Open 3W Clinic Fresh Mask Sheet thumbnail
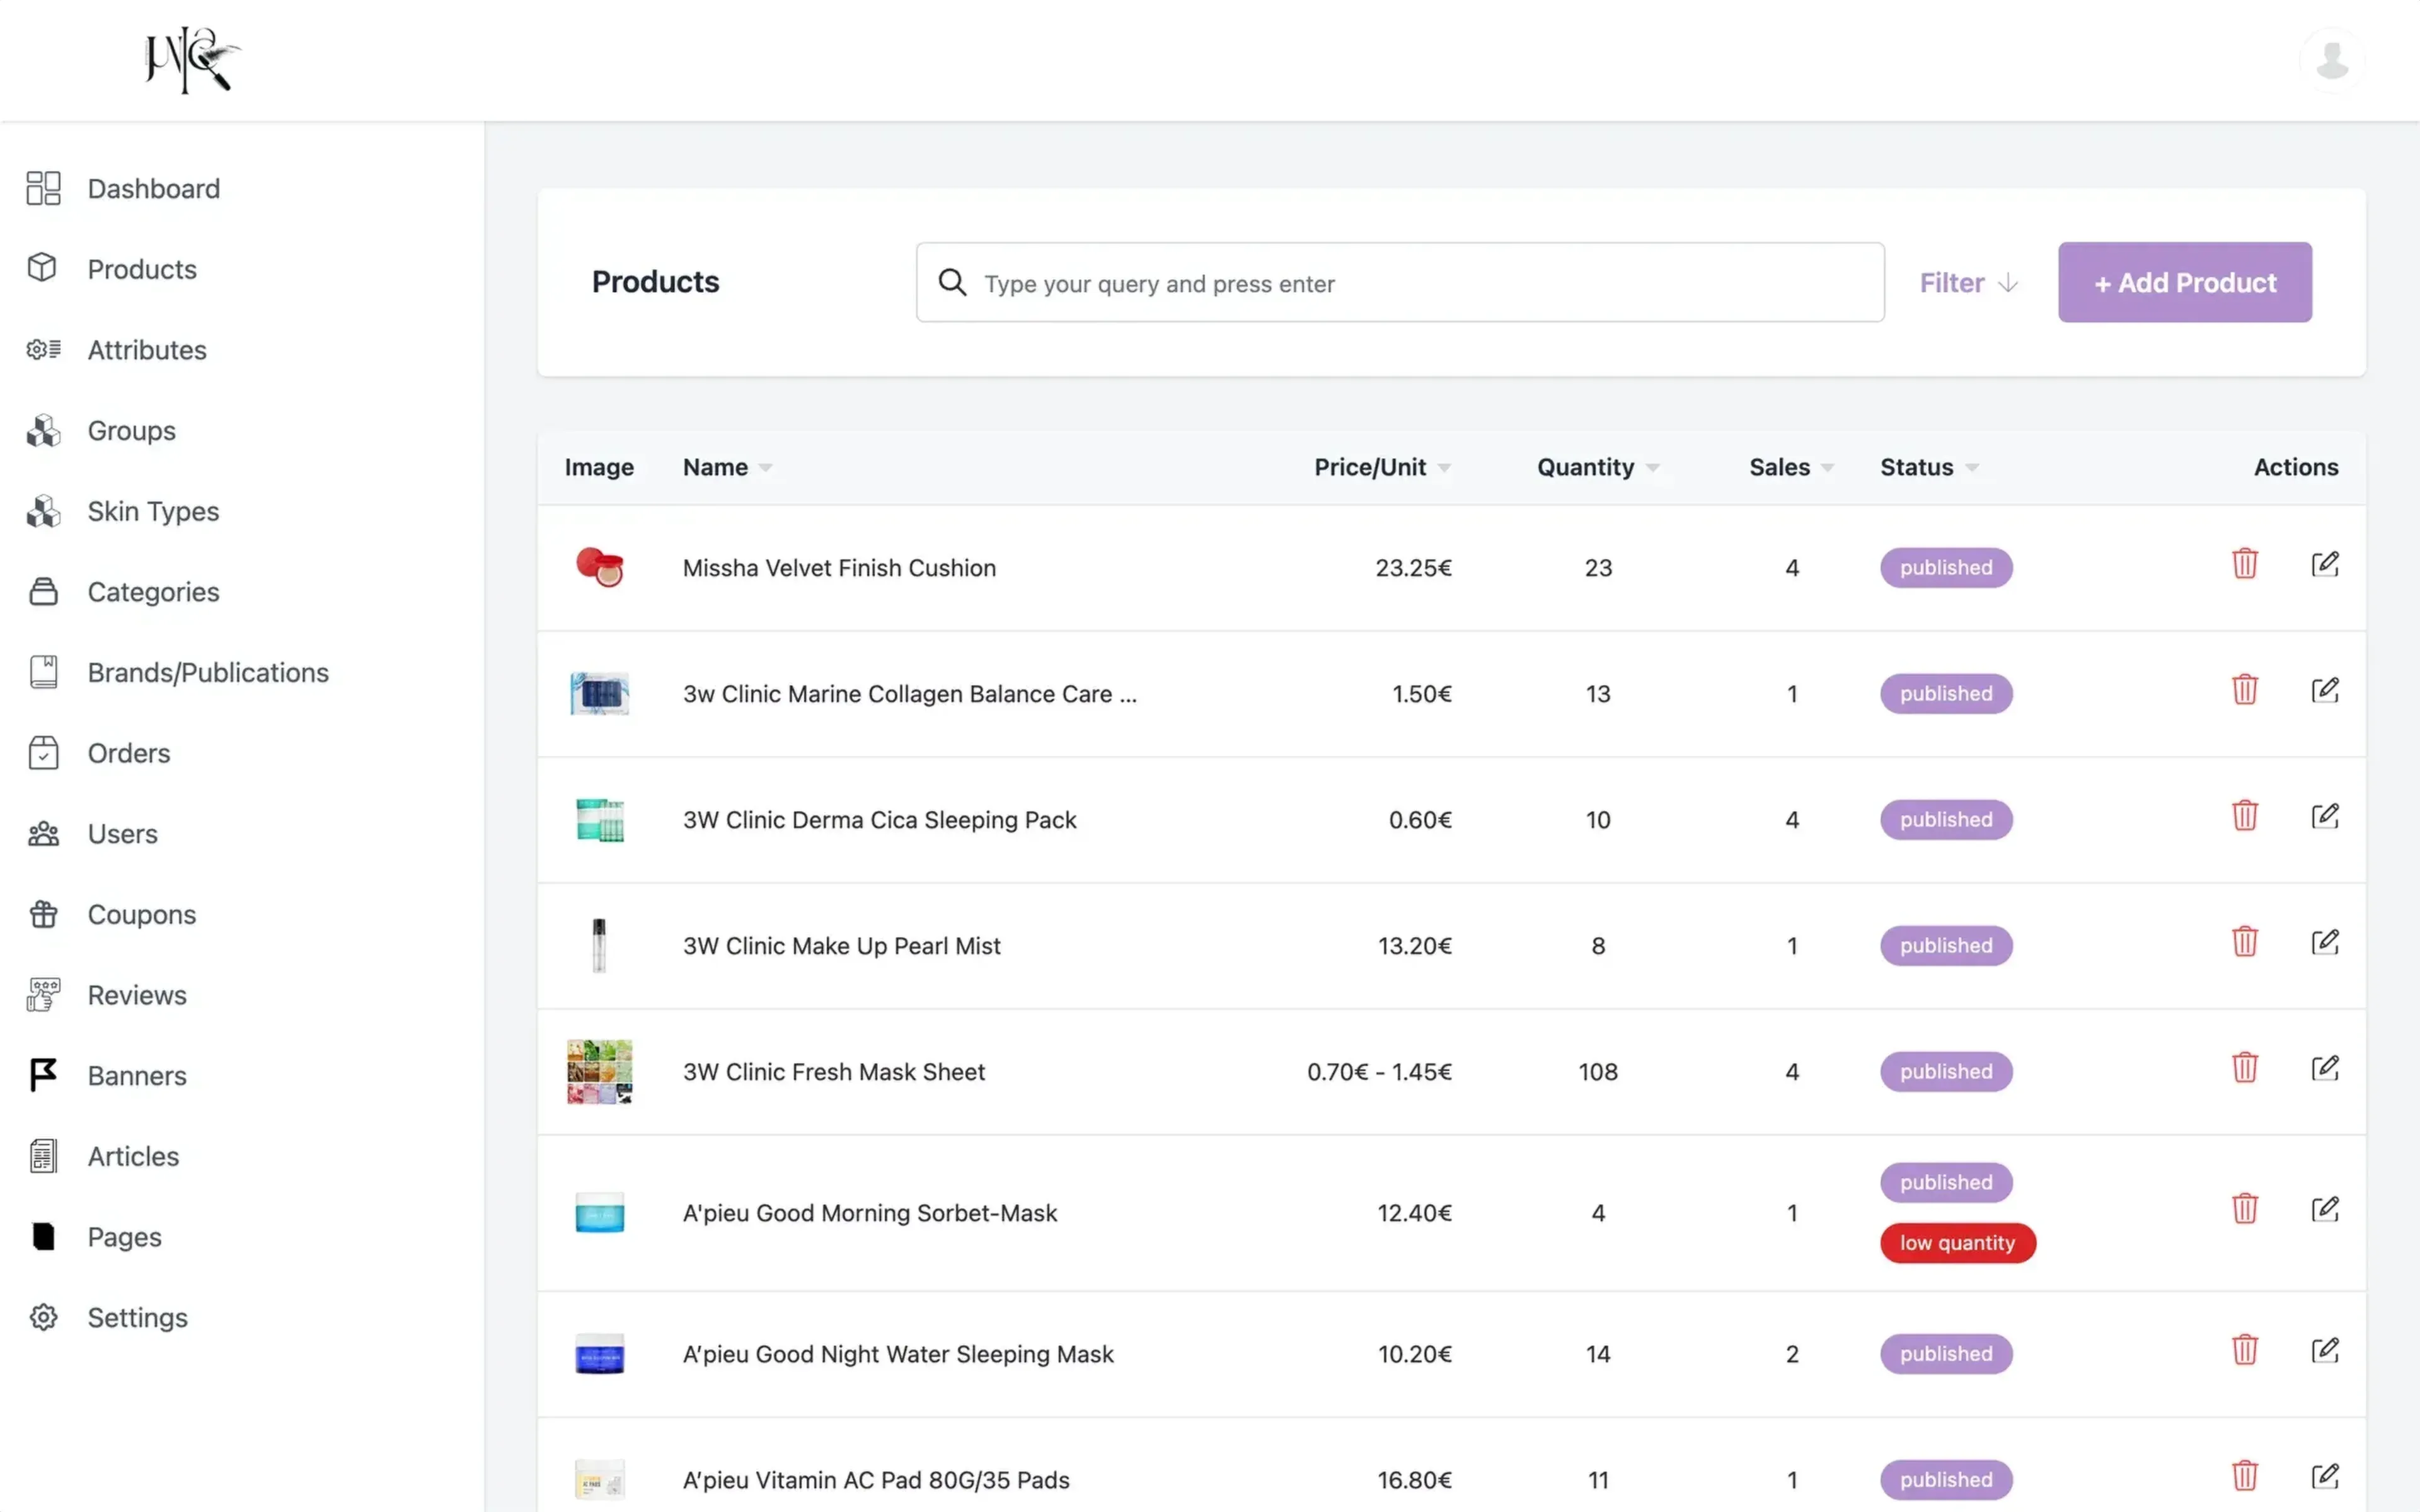This screenshot has height=1512, width=2420. 599,1071
